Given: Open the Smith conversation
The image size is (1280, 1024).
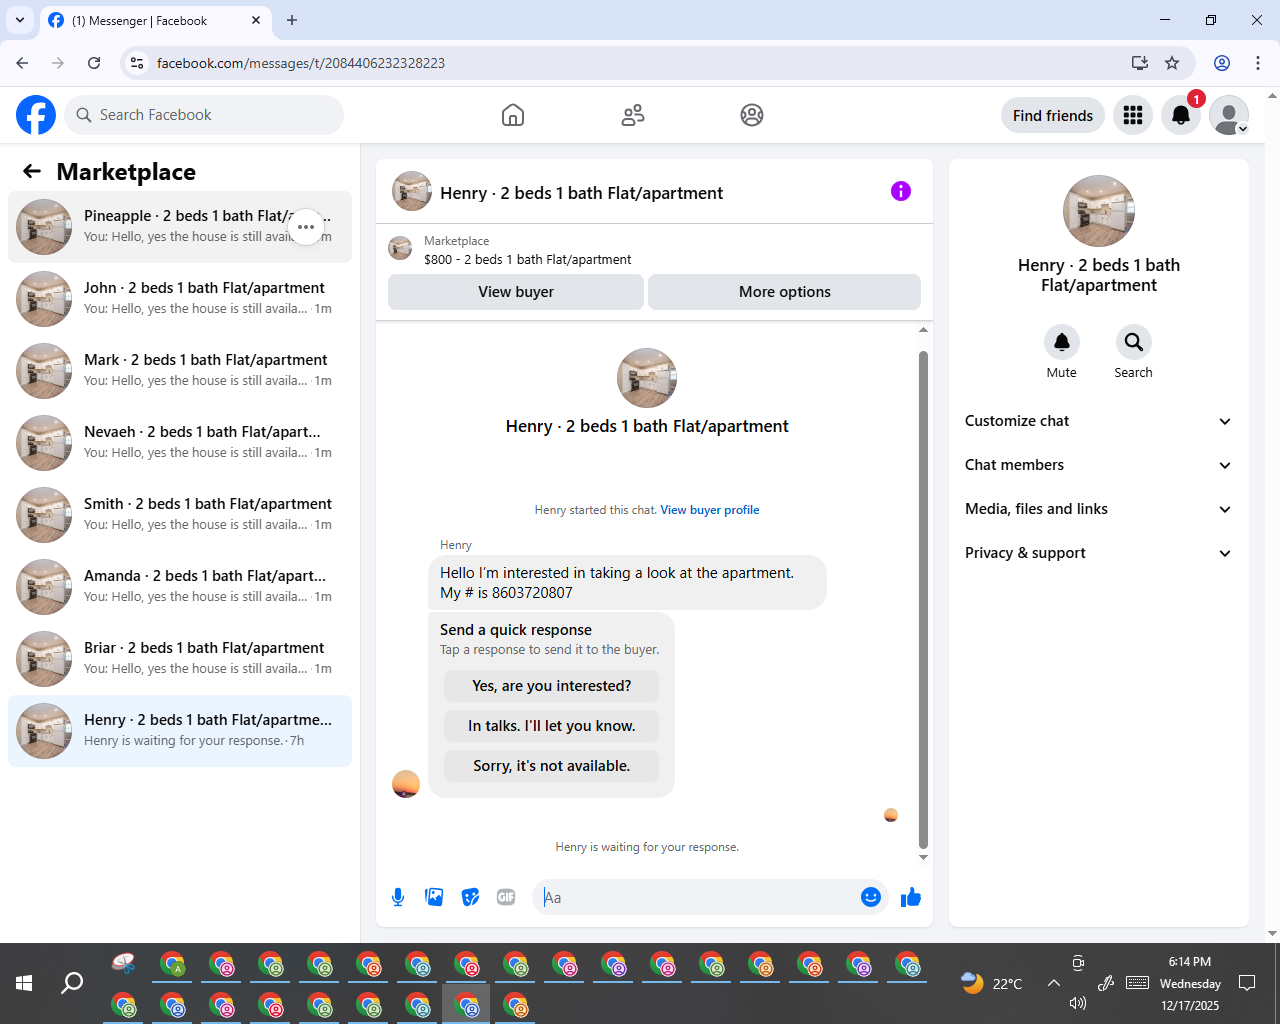Looking at the screenshot, I should (180, 515).
